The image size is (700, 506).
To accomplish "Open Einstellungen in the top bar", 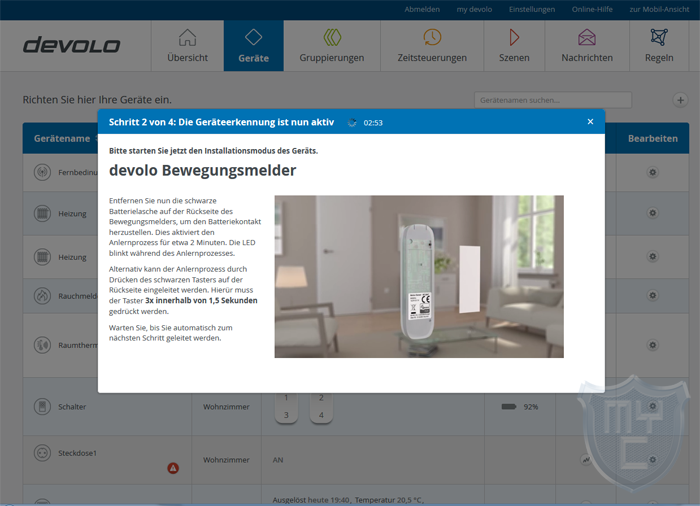I will tap(532, 9).
